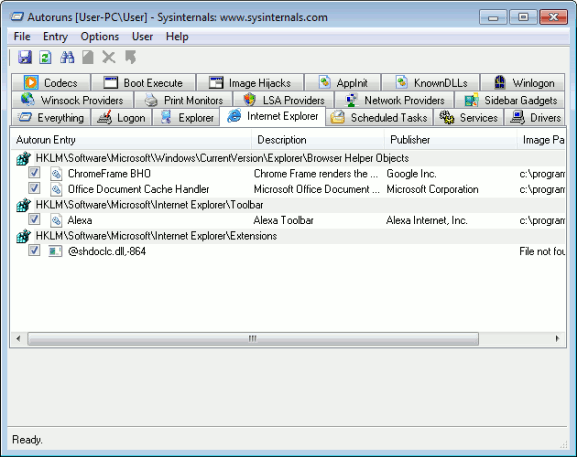577x457 pixels.
Task: Switch to the Services tab
Action: (x=468, y=117)
